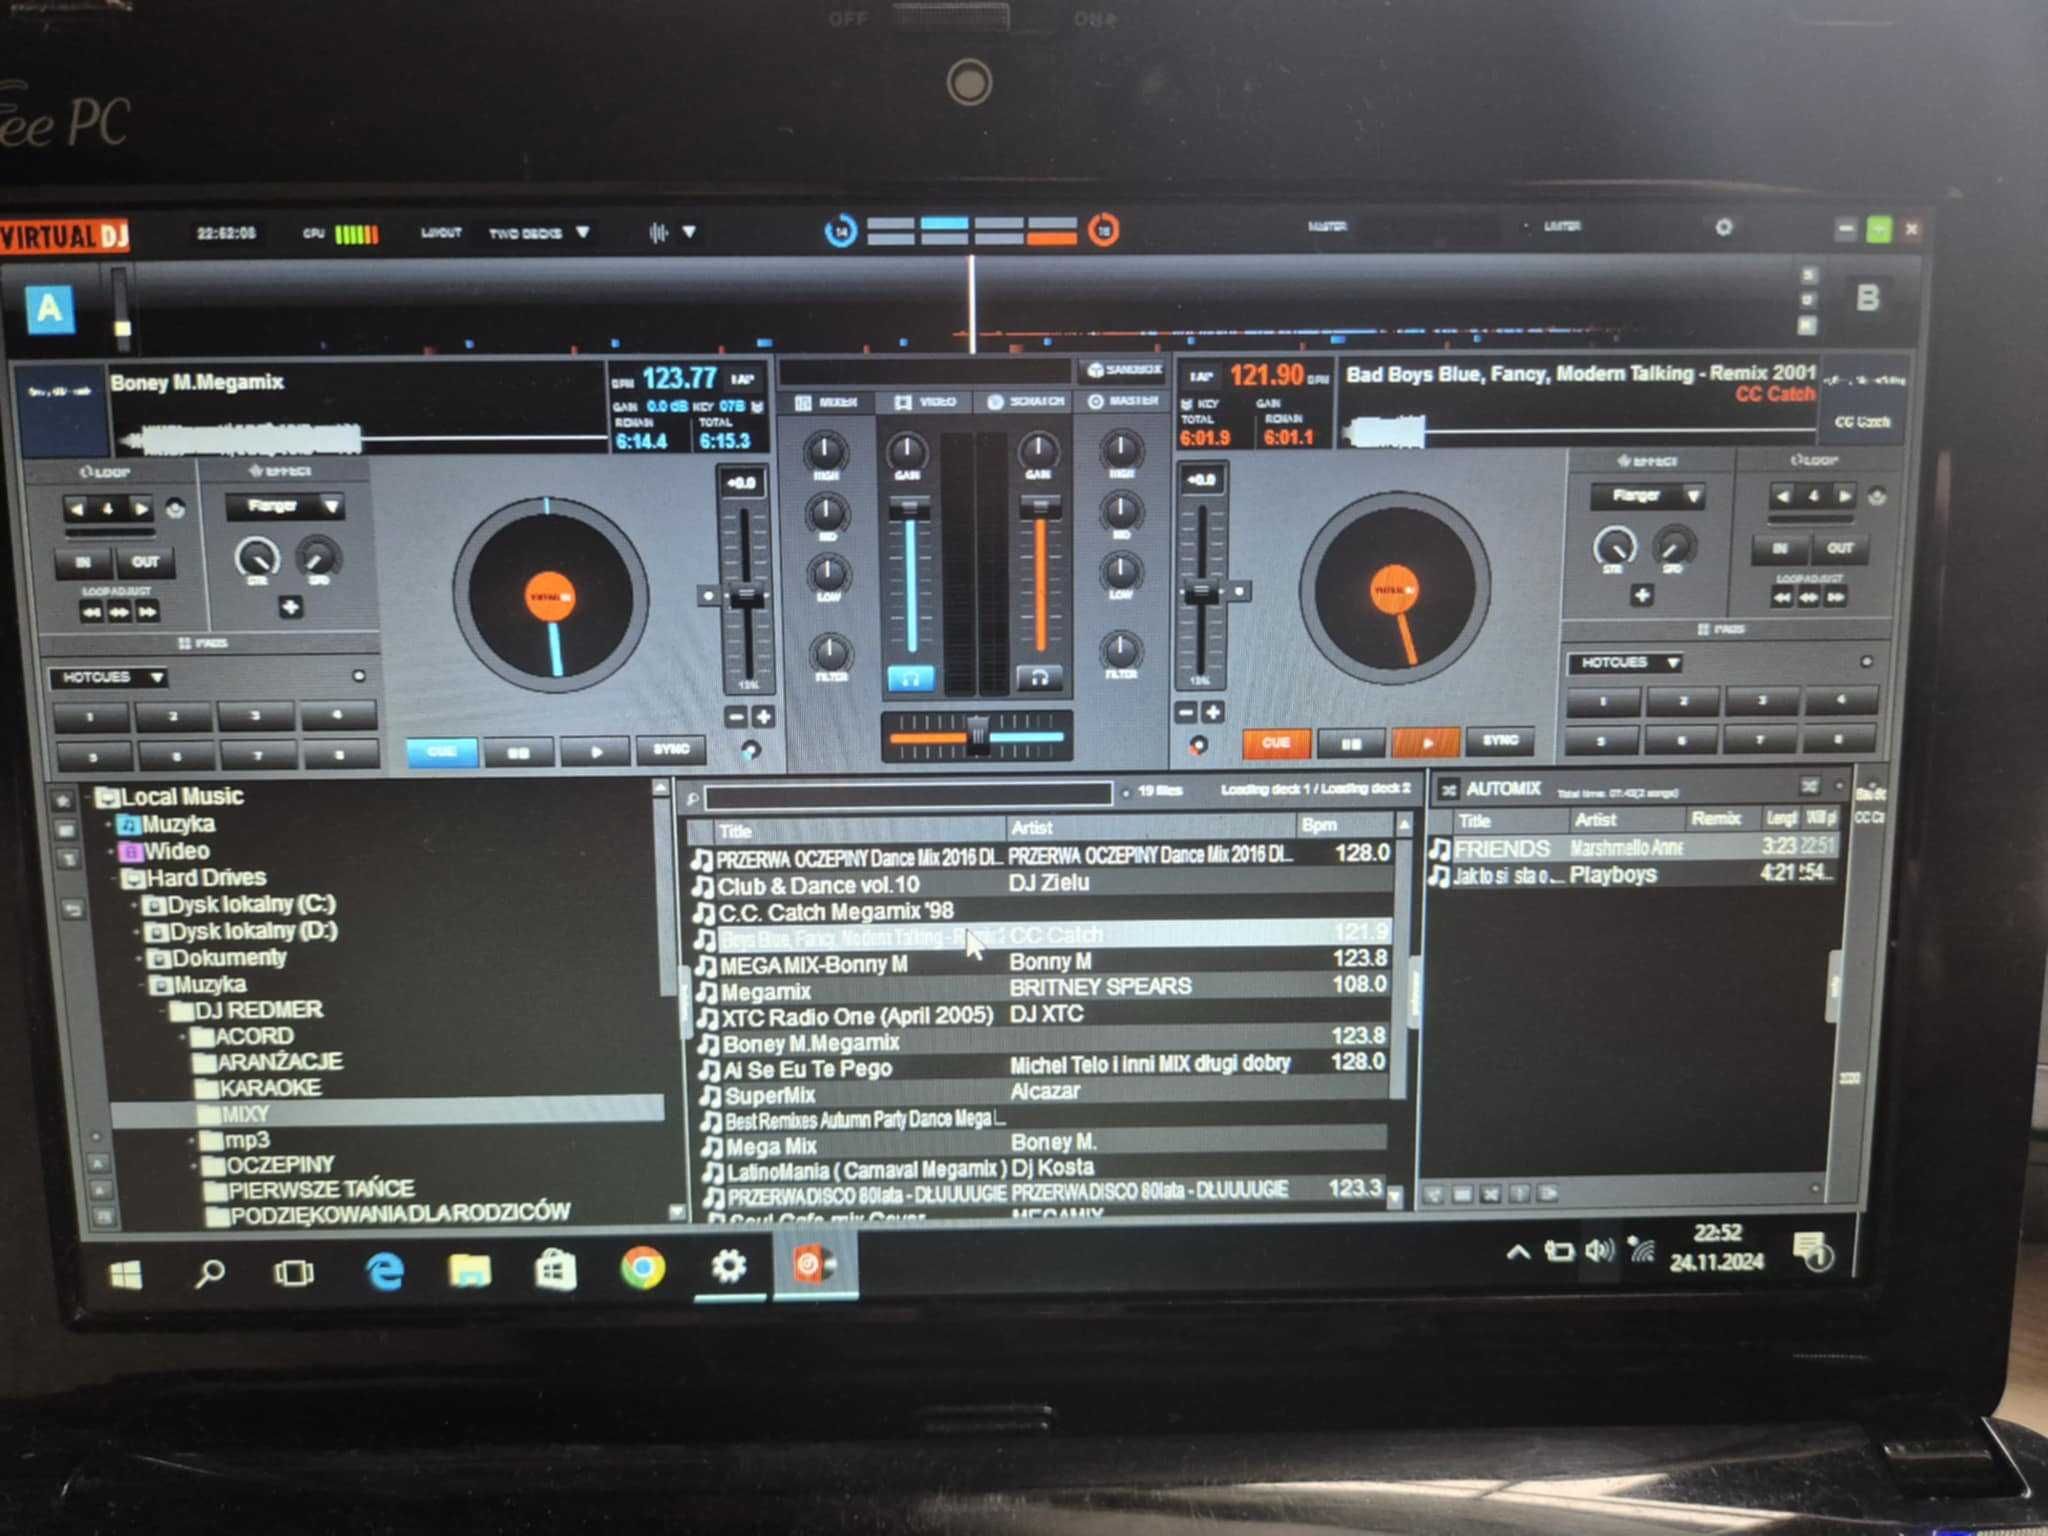Move the crossfader handle
This screenshot has width=2048, height=1536.
pos(977,734)
